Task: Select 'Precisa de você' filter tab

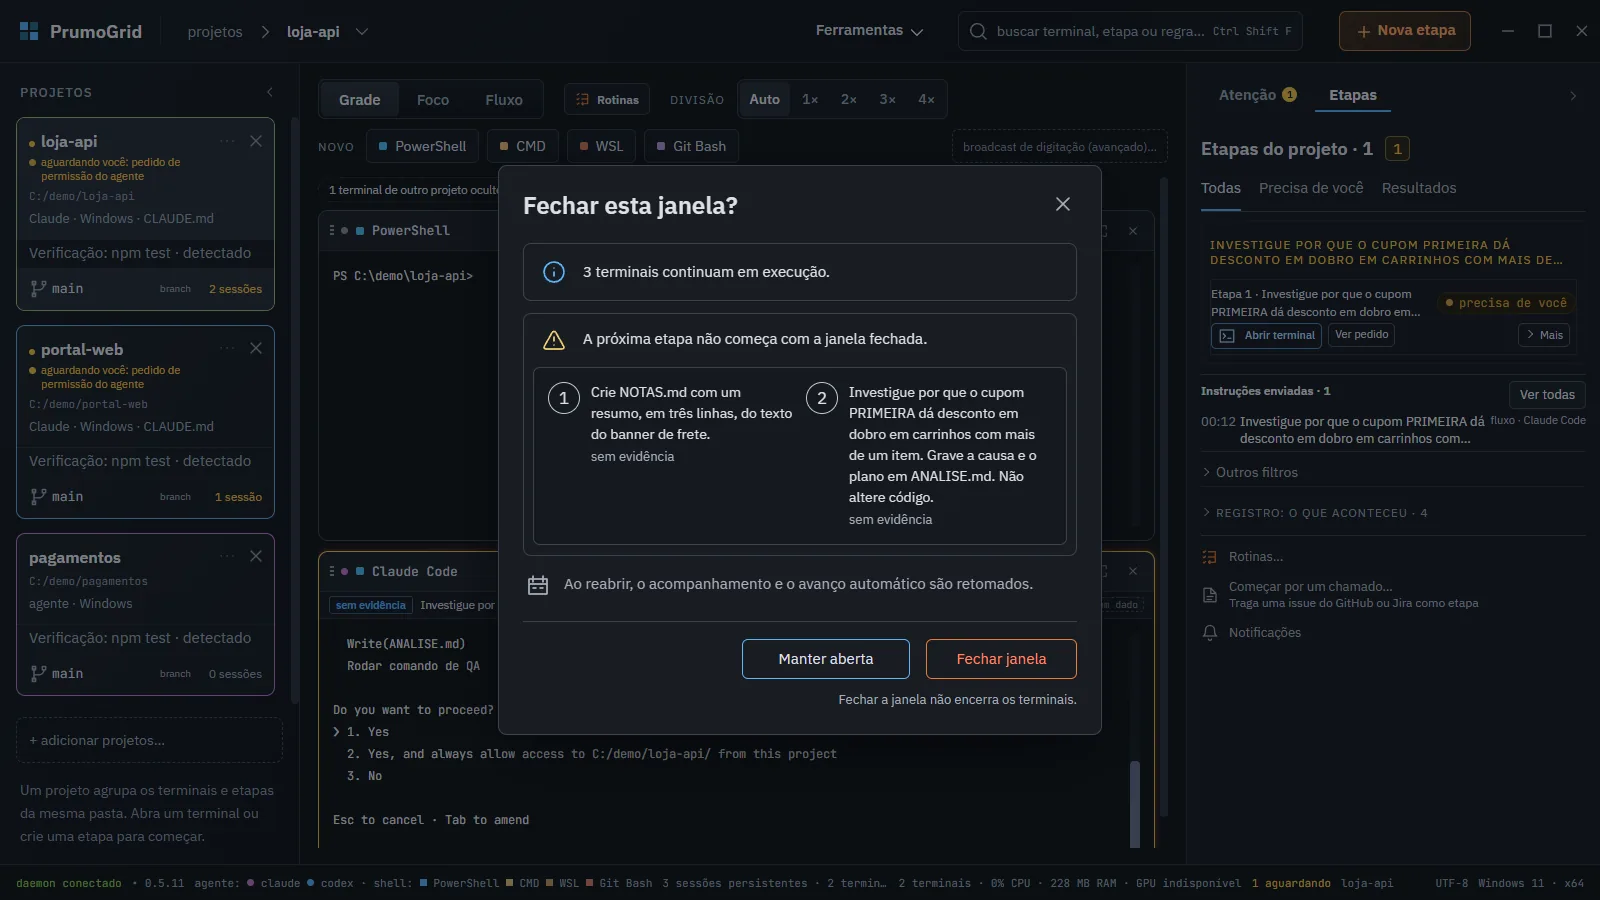Action: (1311, 188)
